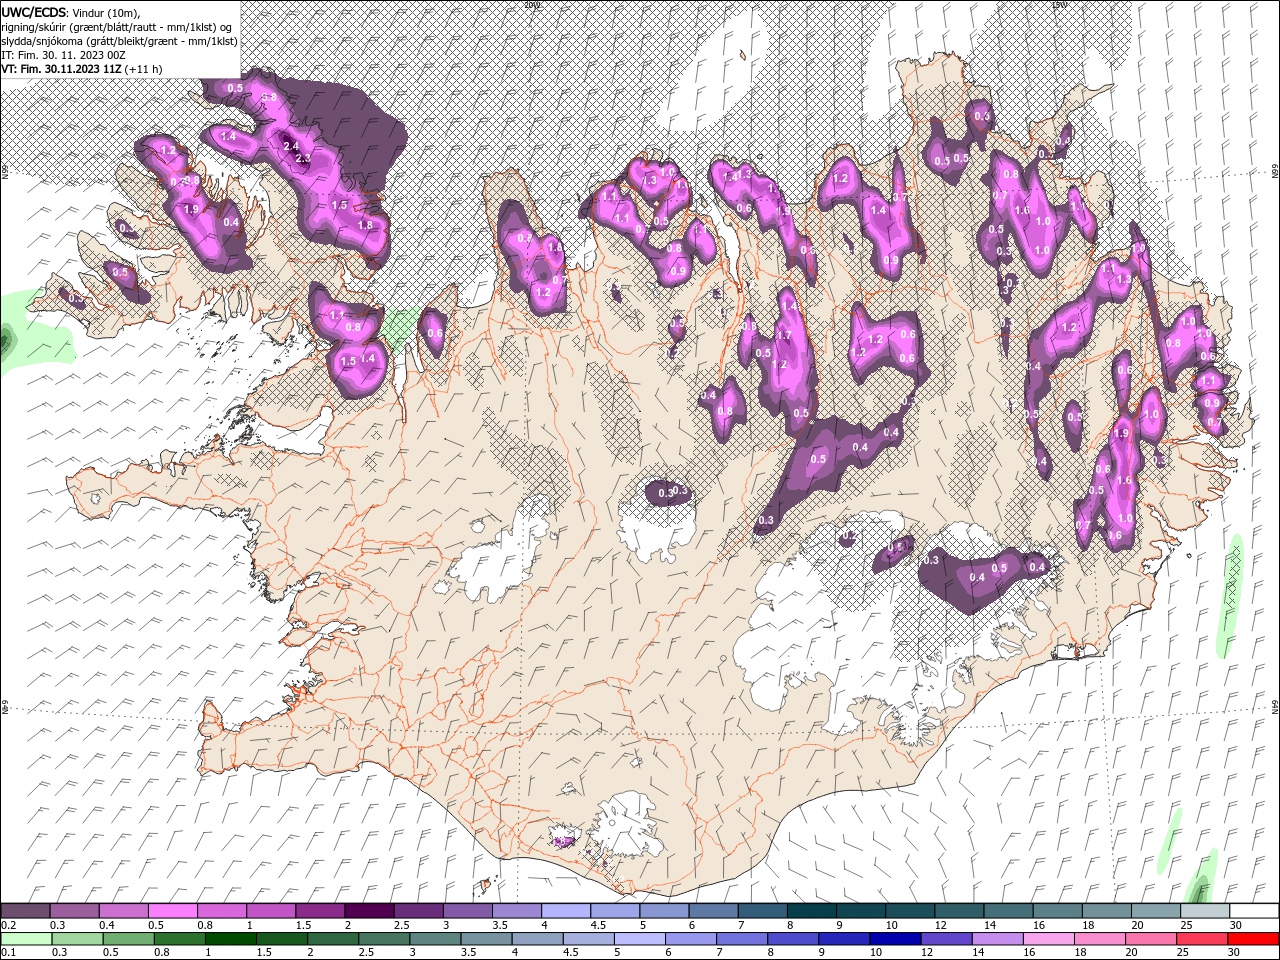The width and height of the screenshot is (1280, 960).
Task: Select the lower dark blue swatch between 10 and 12
Action: pyautogui.click(x=893, y=939)
